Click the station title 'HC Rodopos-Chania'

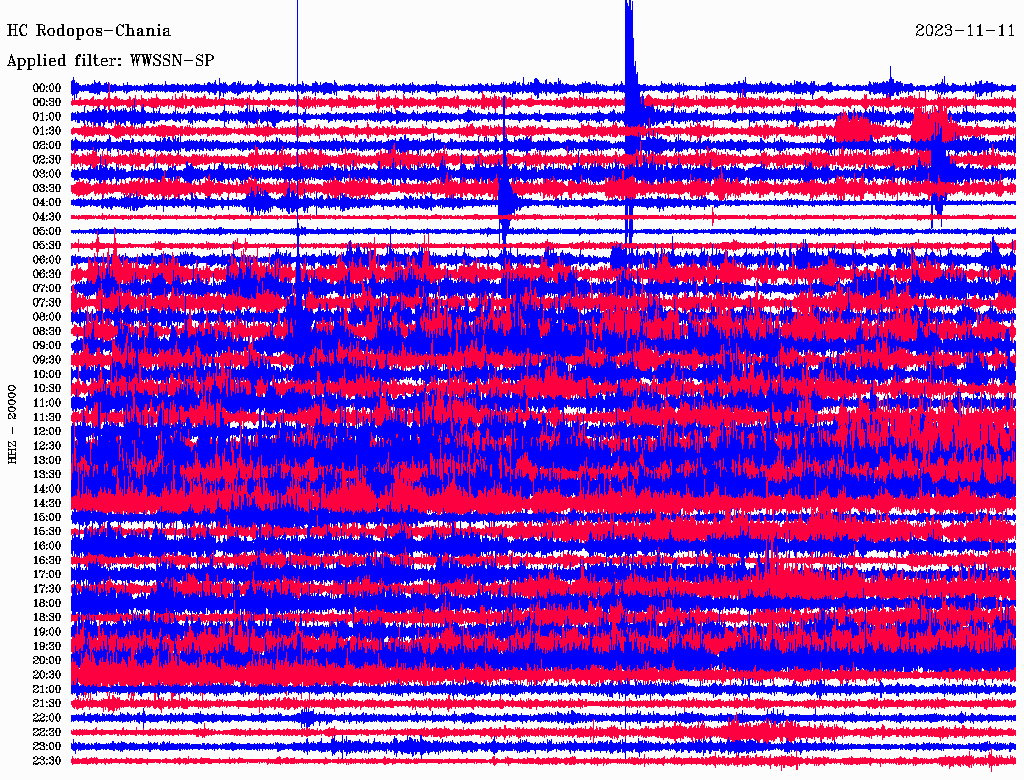click(x=89, y=31)
